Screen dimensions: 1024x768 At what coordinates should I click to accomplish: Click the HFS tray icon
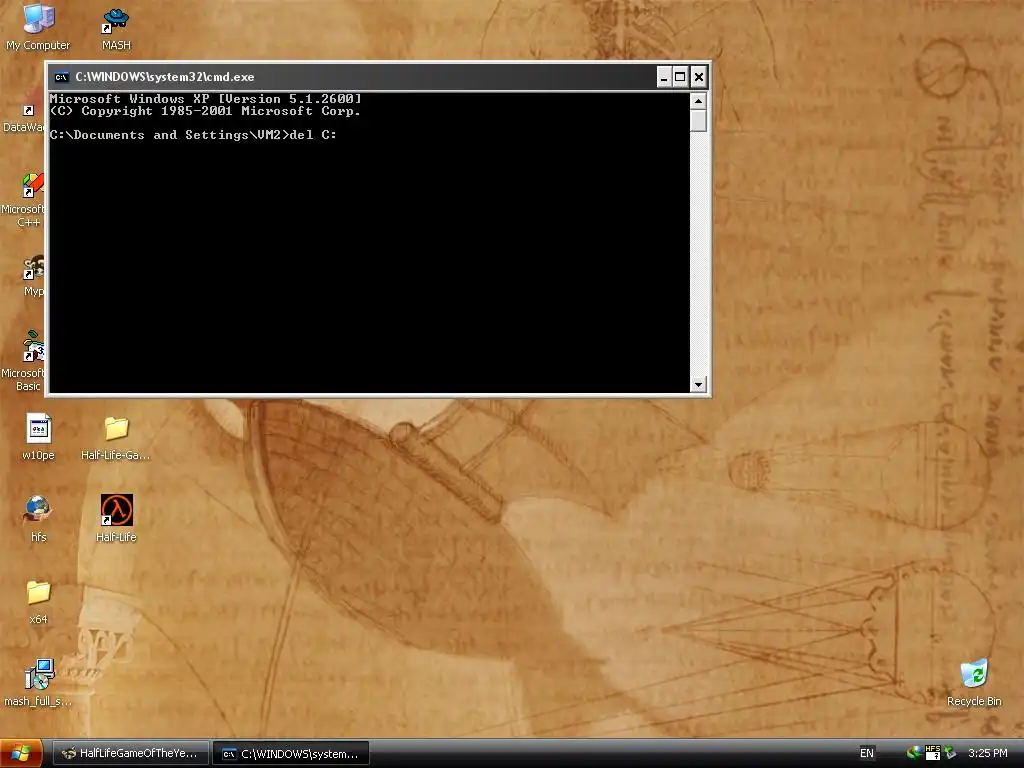933,753
